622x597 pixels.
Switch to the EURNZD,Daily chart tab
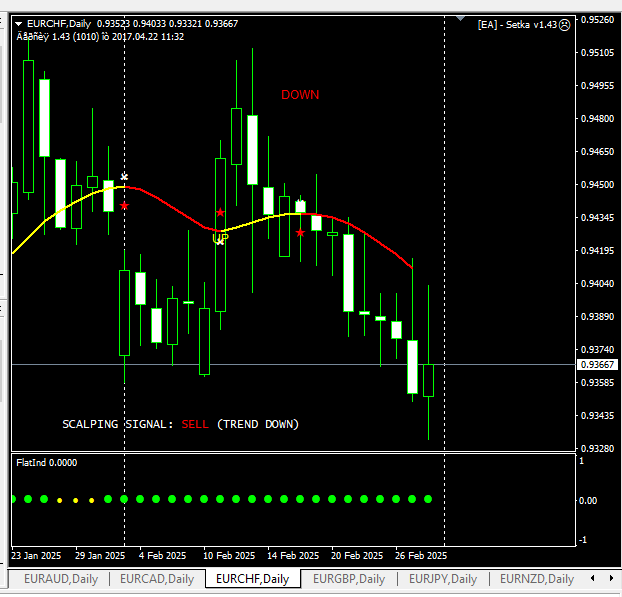coord(537,579)
